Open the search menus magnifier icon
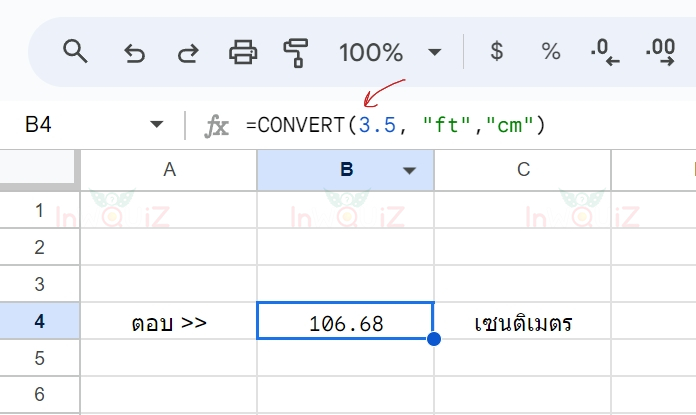Screen dimensions: 696x415 point(75,51)
